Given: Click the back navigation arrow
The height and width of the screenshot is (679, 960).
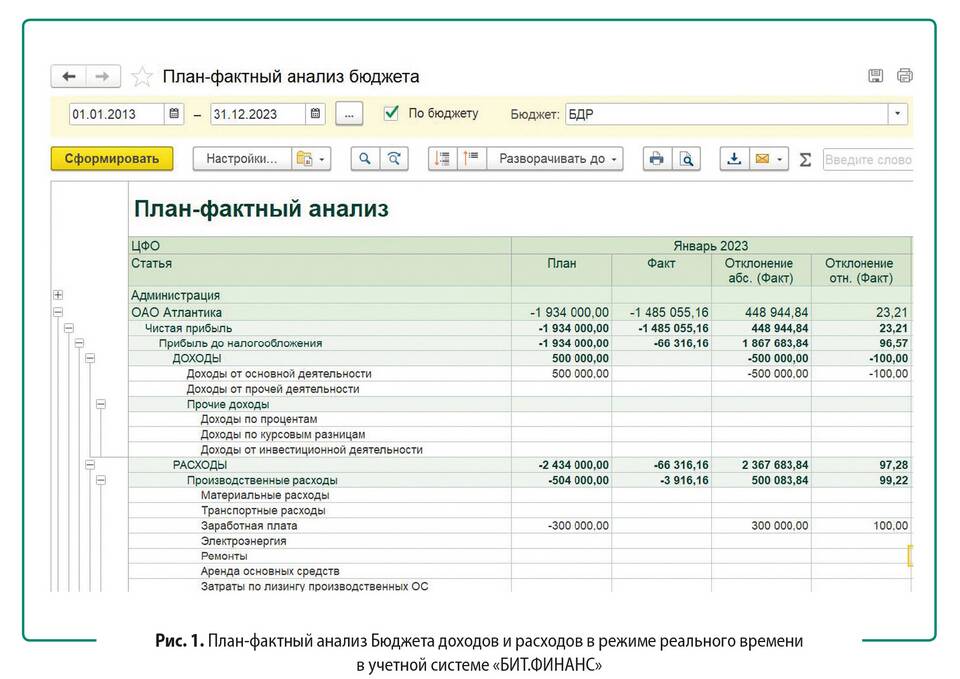Looking at the screenshot, I should 68,77.
